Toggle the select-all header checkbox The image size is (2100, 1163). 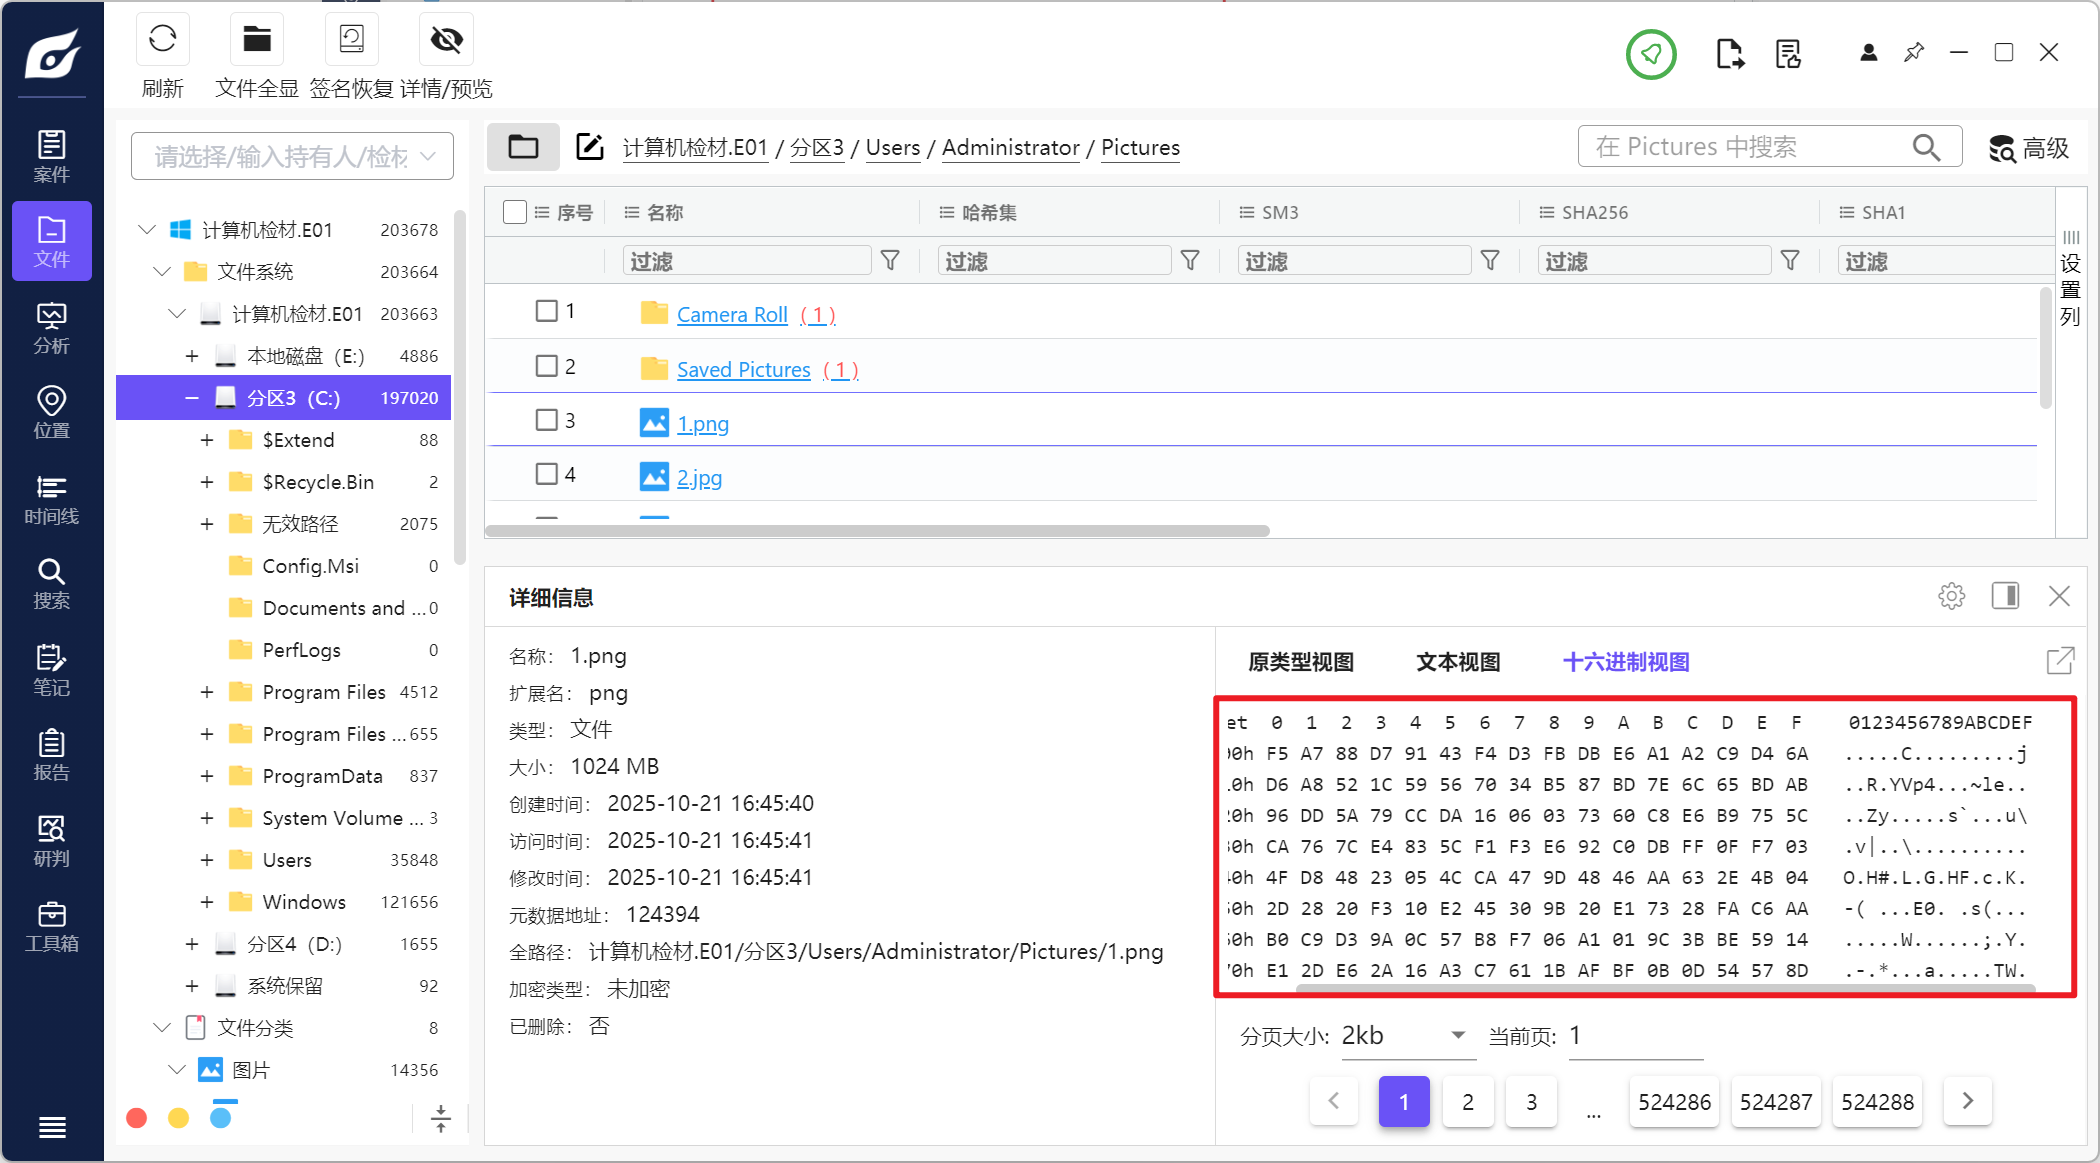click(515, 212)
